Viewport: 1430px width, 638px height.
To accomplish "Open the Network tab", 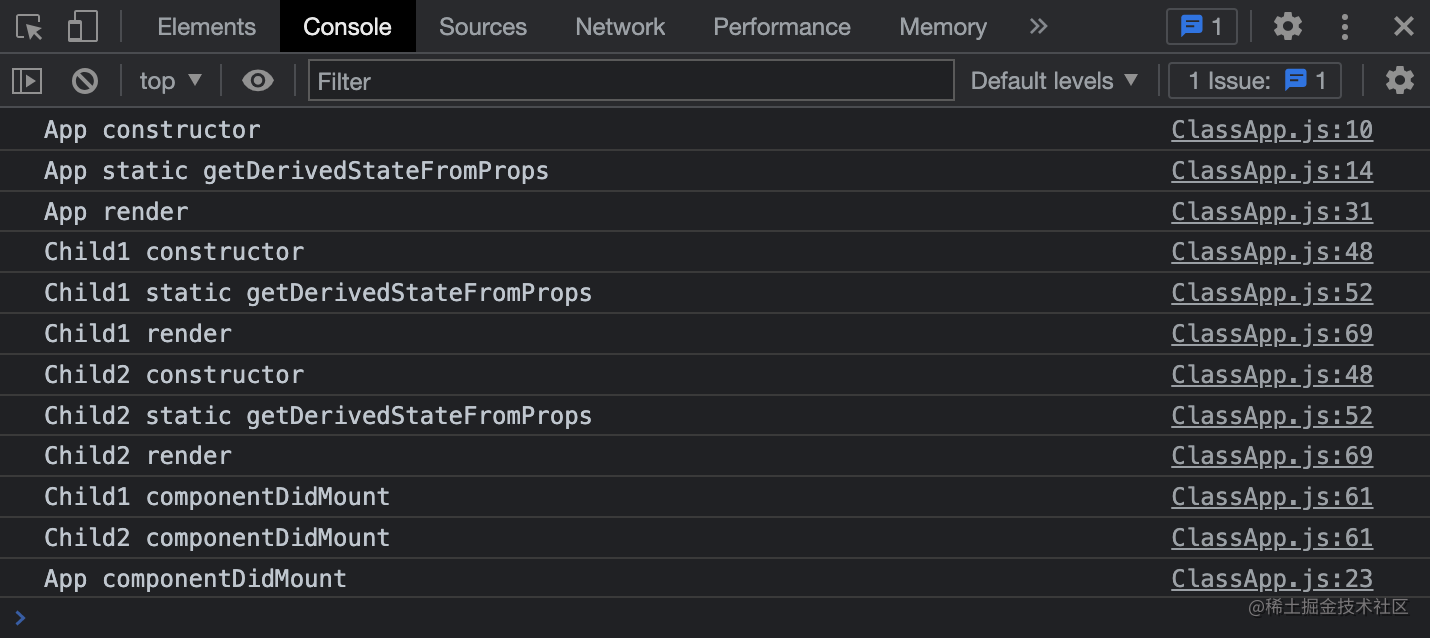I will click(x=620, y=27).
